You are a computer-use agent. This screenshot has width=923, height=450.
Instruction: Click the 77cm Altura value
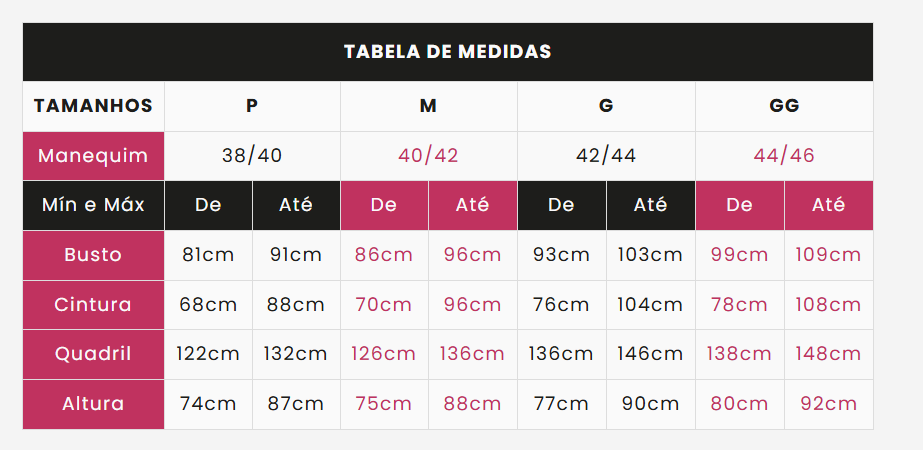(561, 404)
